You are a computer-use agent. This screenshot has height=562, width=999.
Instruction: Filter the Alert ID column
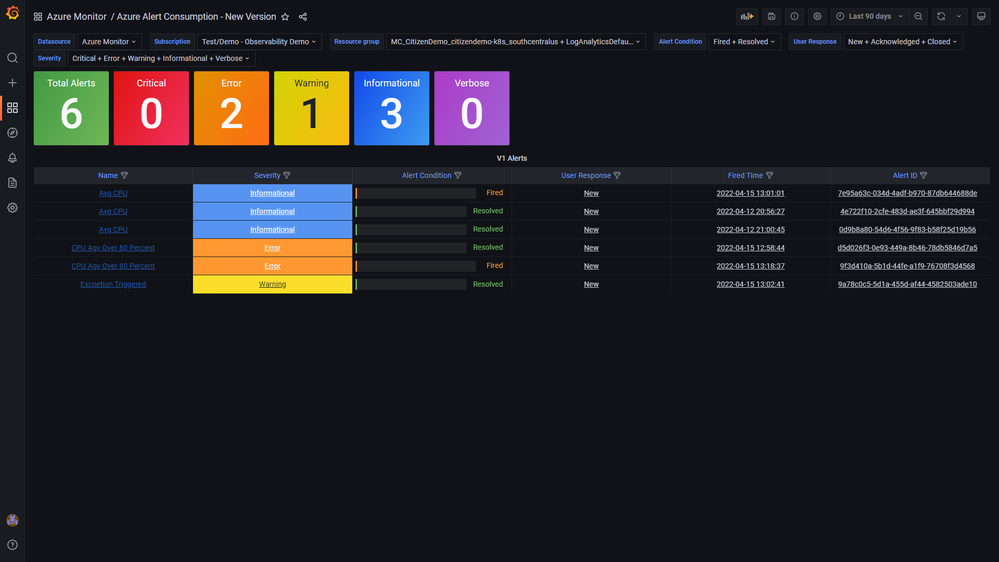click(x=923, y=175)
